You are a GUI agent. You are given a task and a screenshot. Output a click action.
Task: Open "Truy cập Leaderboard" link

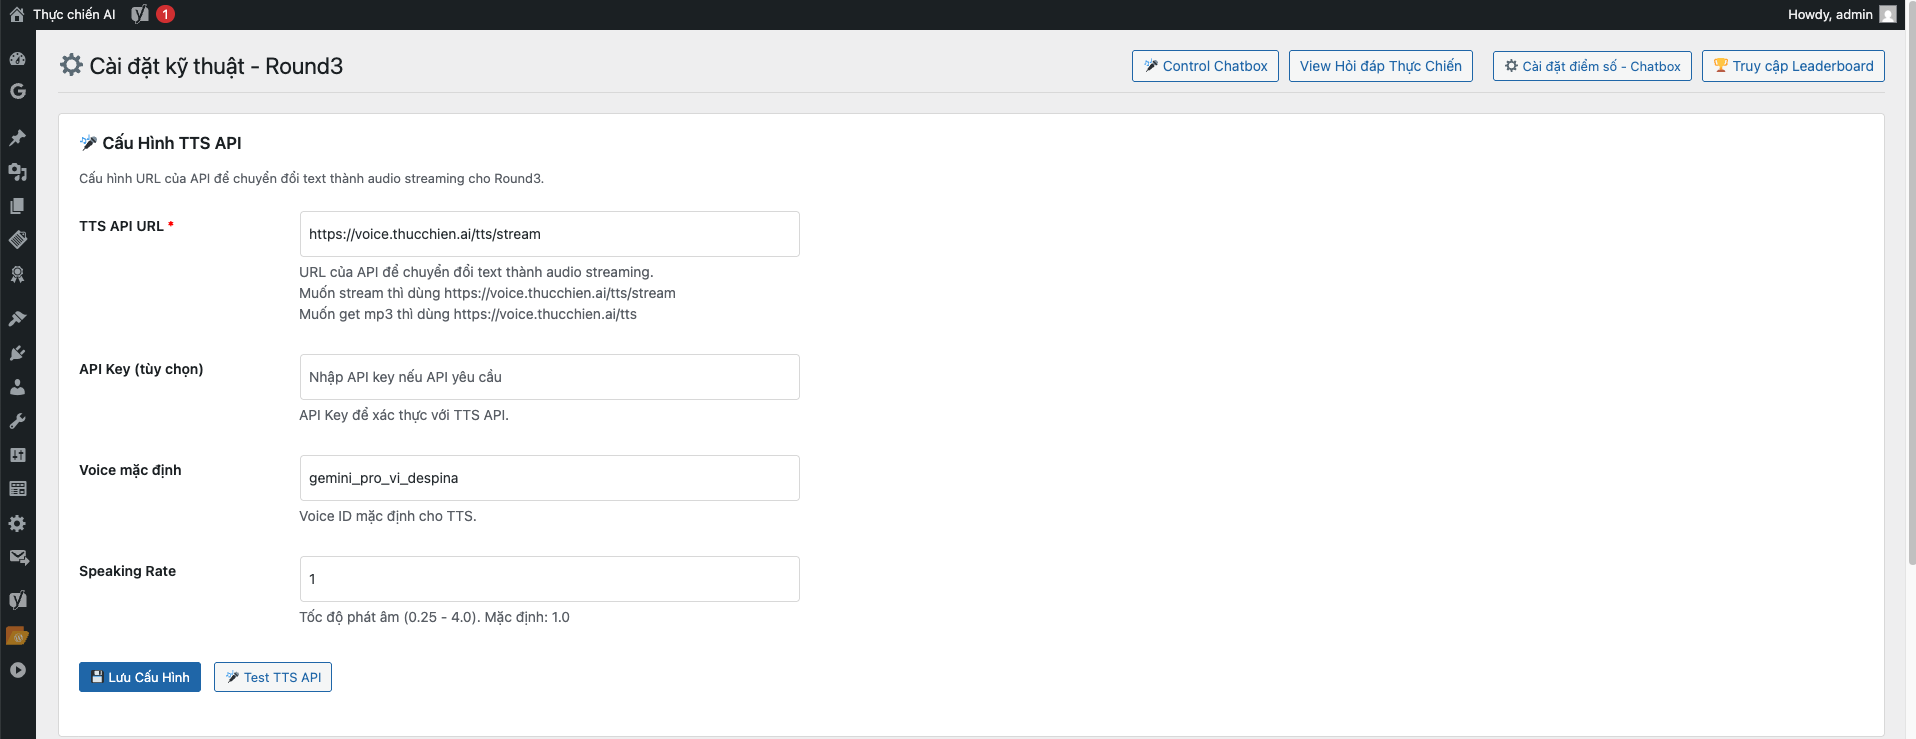pyautogui.click(x=1793, y=66)
